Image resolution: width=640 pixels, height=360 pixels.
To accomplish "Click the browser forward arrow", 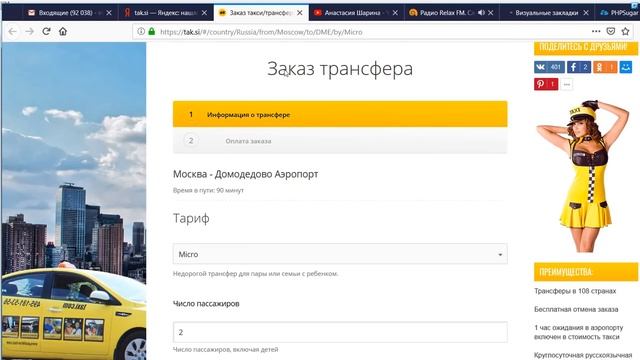I will pos(29,31).
